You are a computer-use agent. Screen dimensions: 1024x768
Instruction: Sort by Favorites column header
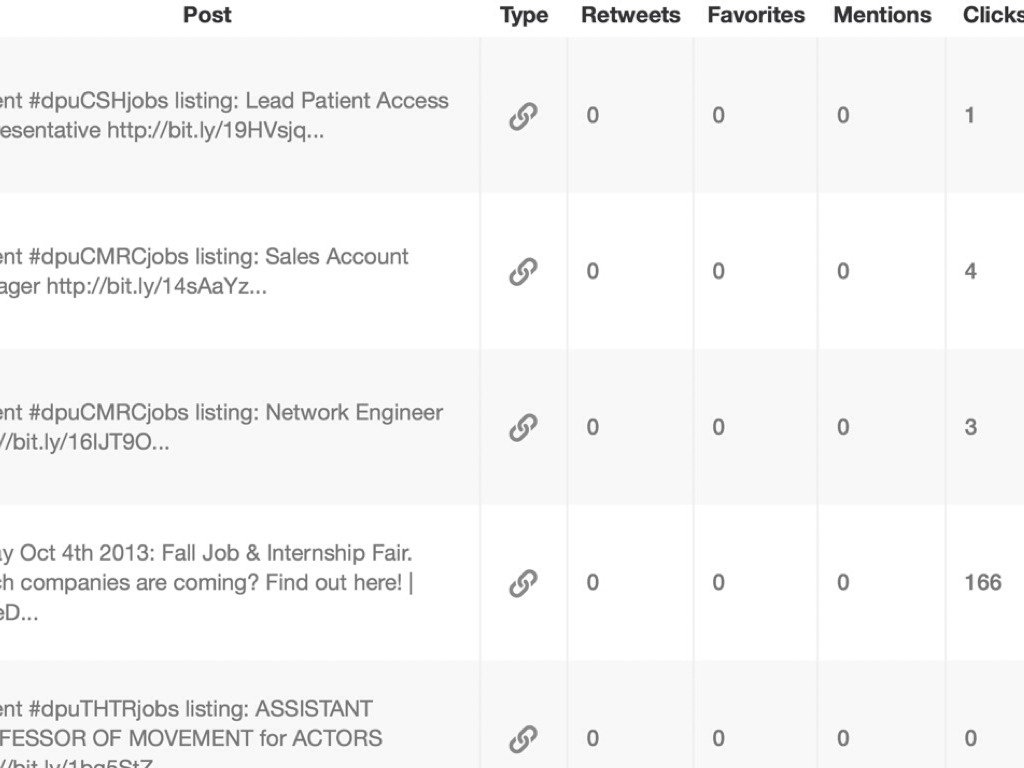(756, 15)
